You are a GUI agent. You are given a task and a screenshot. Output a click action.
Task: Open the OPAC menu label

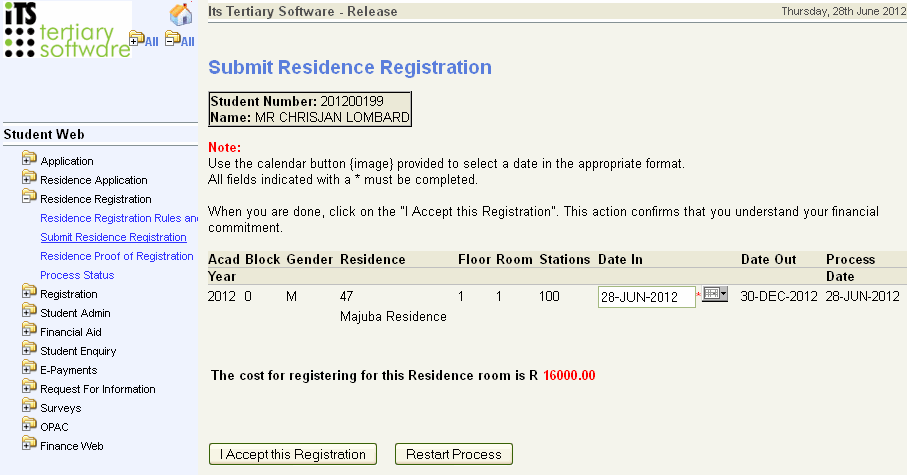pyautogui.click(x=54, y=427)
